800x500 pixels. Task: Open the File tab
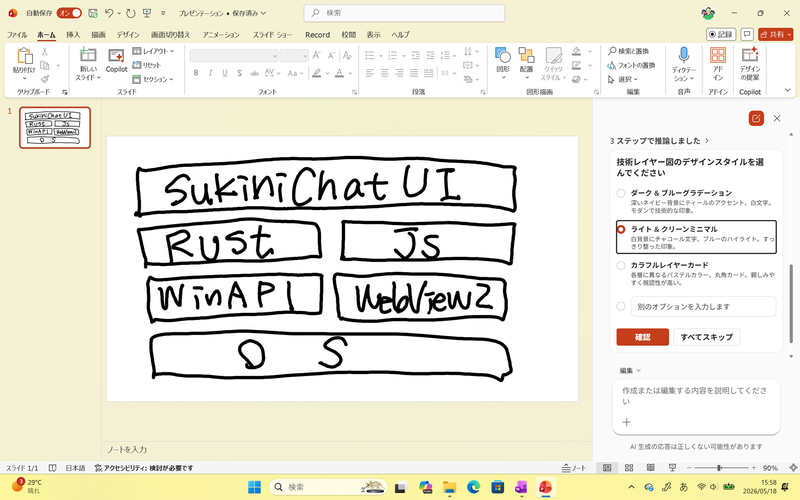point(17,35)
